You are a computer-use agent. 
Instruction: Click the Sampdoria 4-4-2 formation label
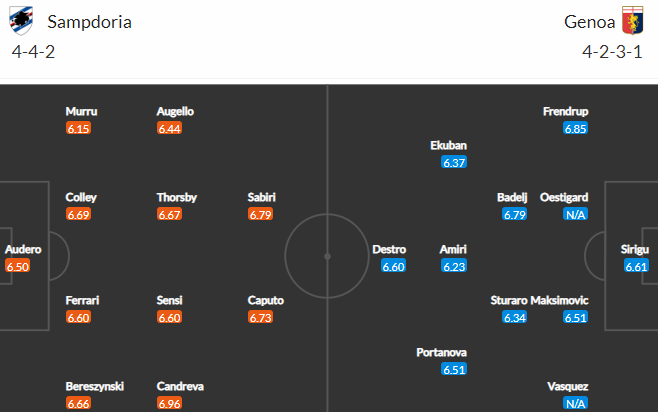(33, 52)
